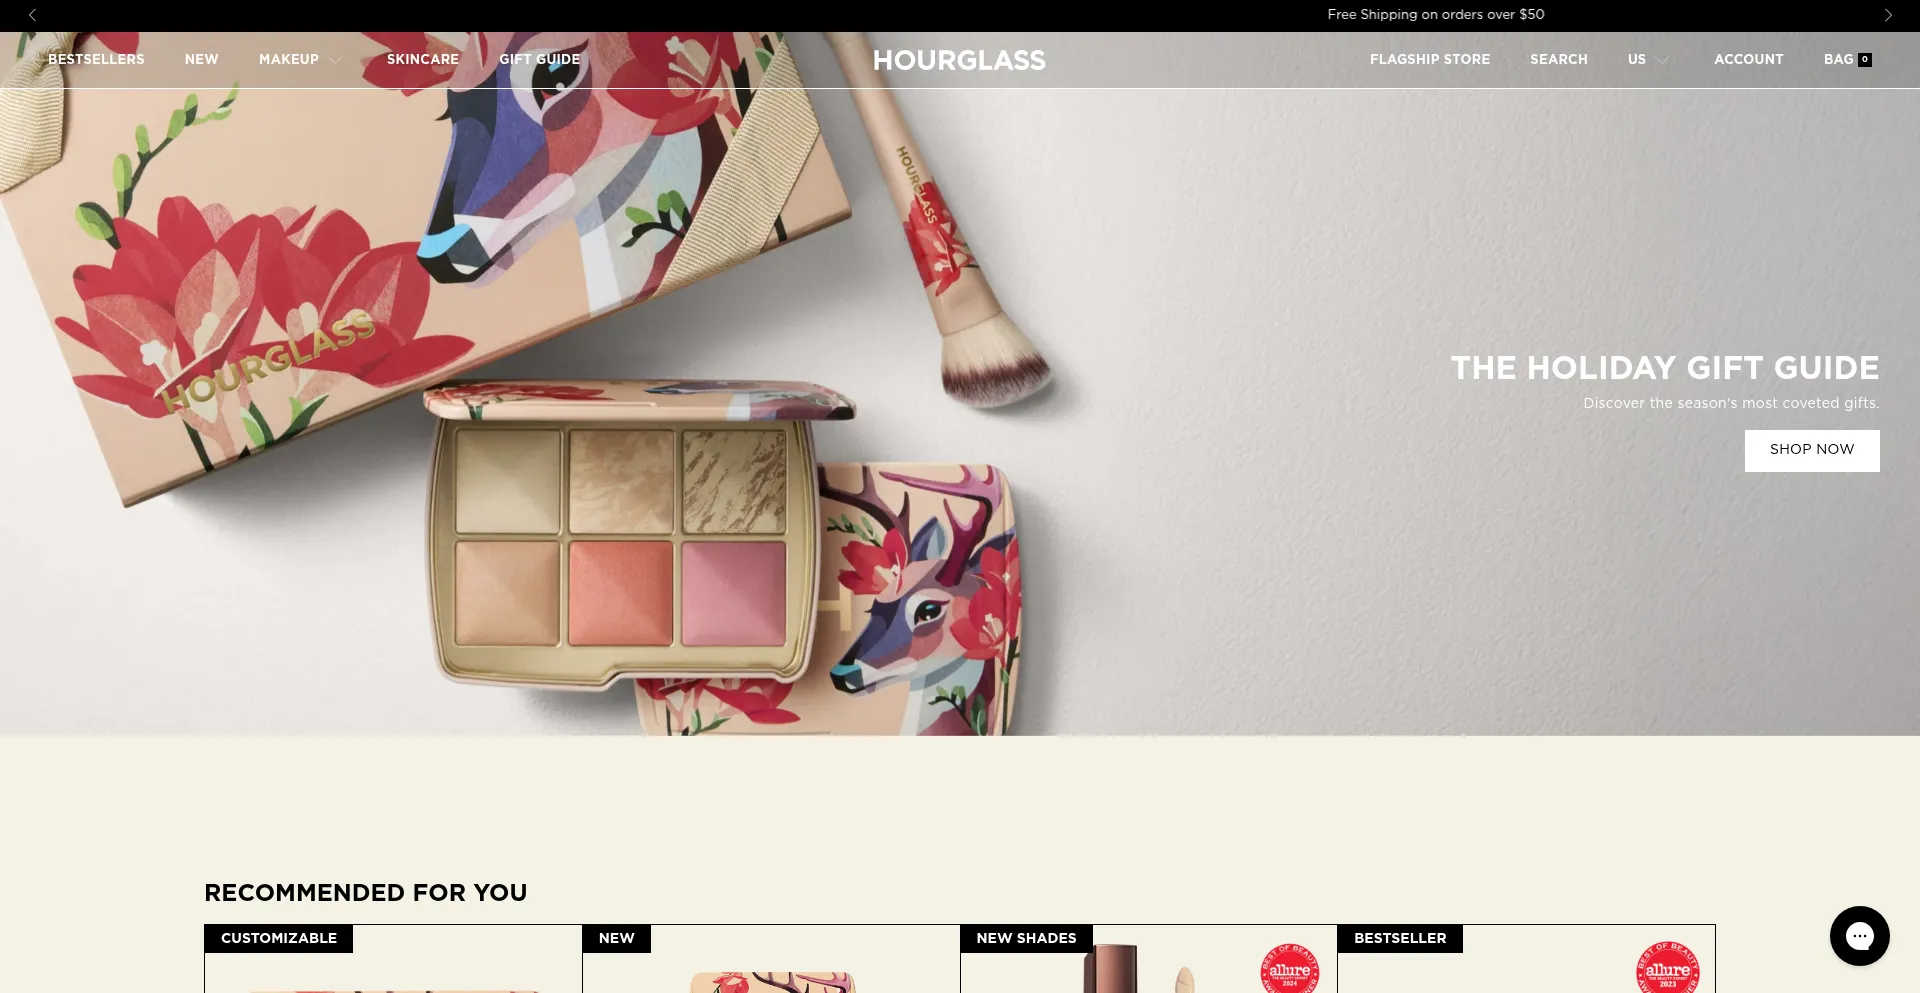Click the Holiday Gift Guide headline
The width and height of the screenshot is (1920, 993).
[1664, 368]
